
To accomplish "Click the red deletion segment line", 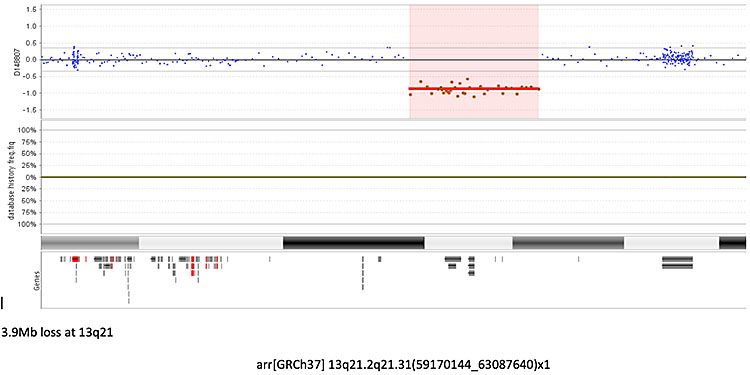I will click(x=474, y=88).
